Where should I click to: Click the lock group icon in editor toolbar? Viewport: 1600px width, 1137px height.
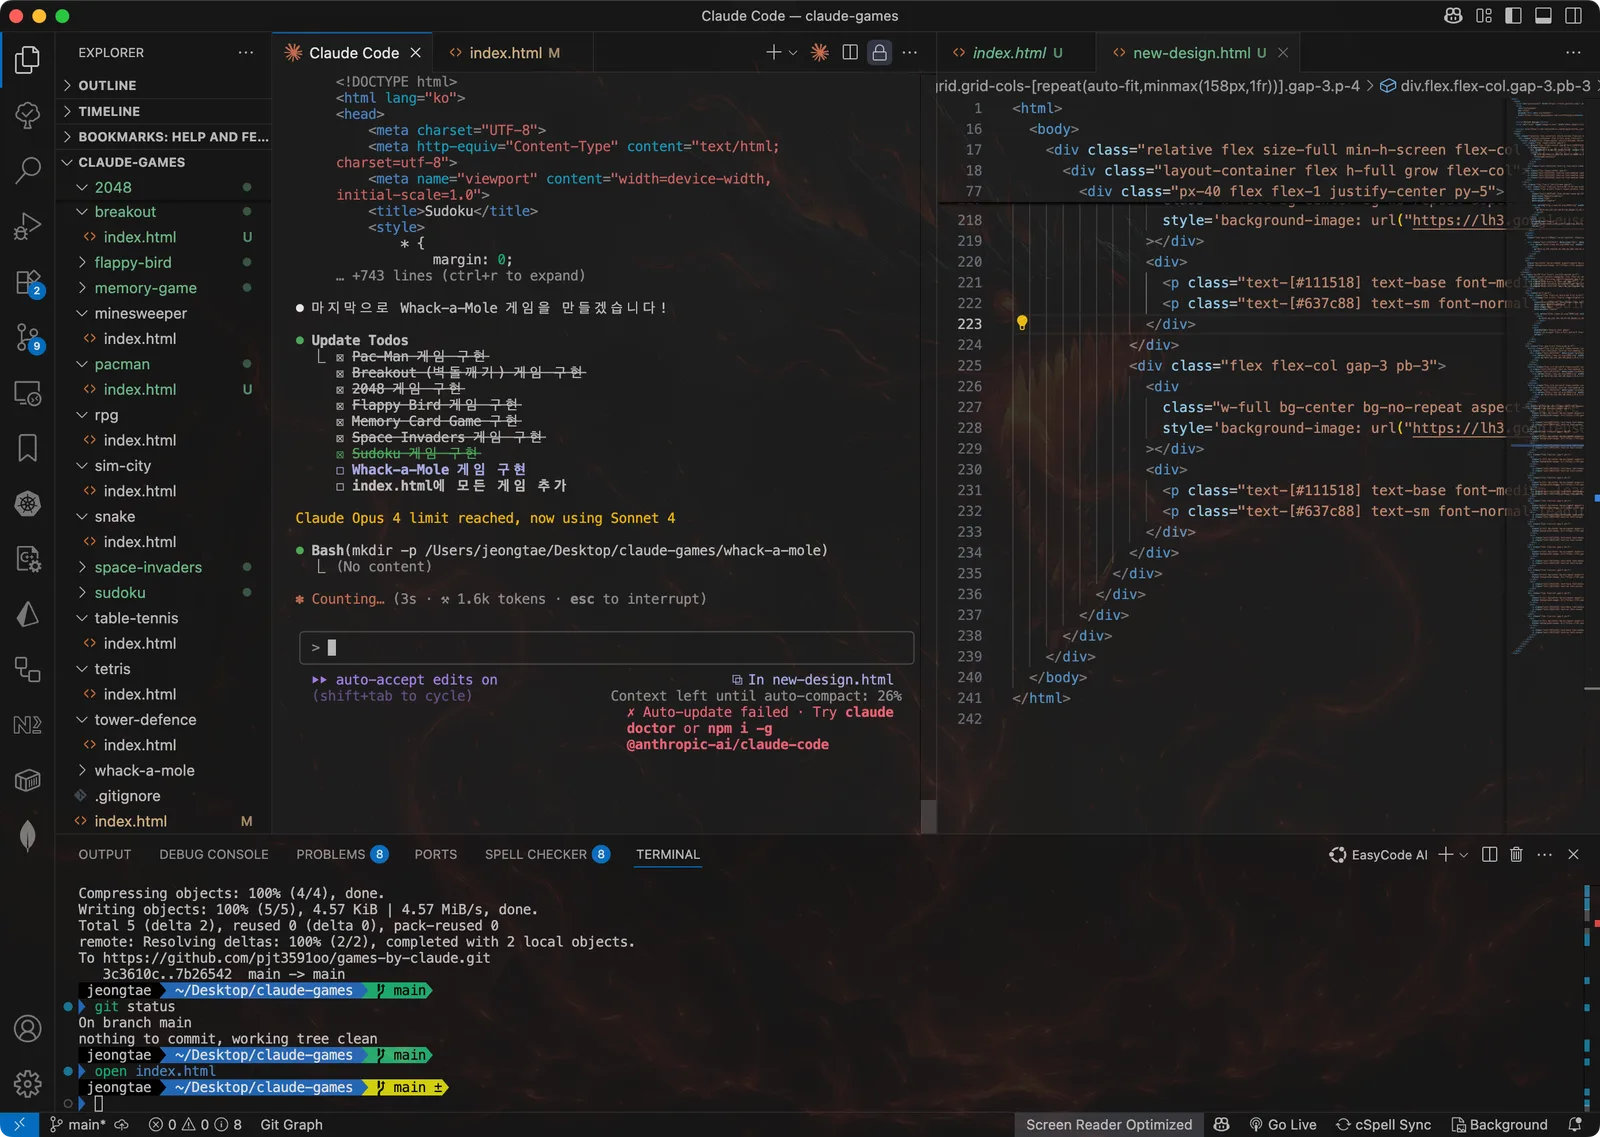879,52
